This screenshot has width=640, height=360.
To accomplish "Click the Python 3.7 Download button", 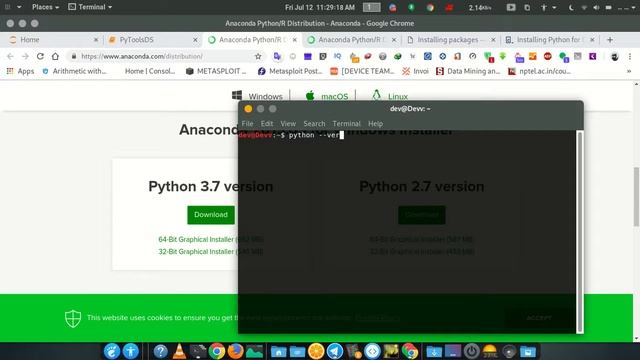I will click(x=211, y=215).
